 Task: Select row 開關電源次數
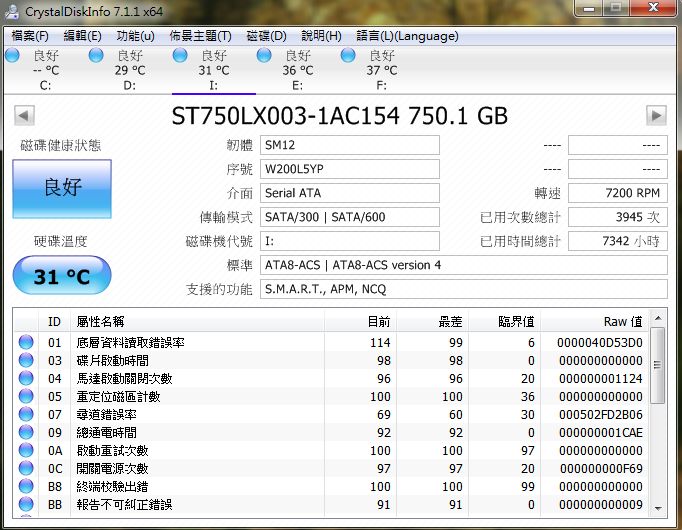point(331,469)
